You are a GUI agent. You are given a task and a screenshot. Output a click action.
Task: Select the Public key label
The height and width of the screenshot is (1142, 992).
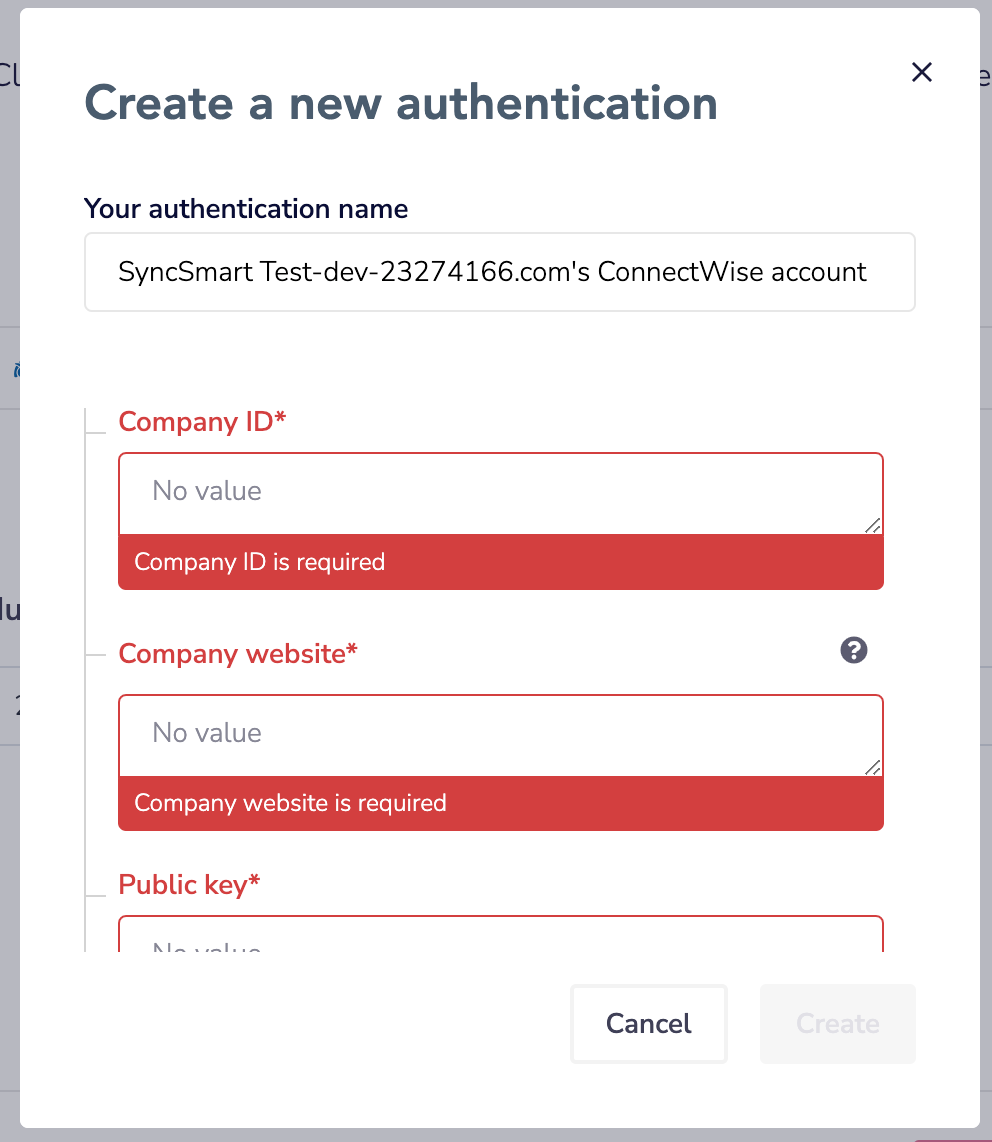pos(189,885)
